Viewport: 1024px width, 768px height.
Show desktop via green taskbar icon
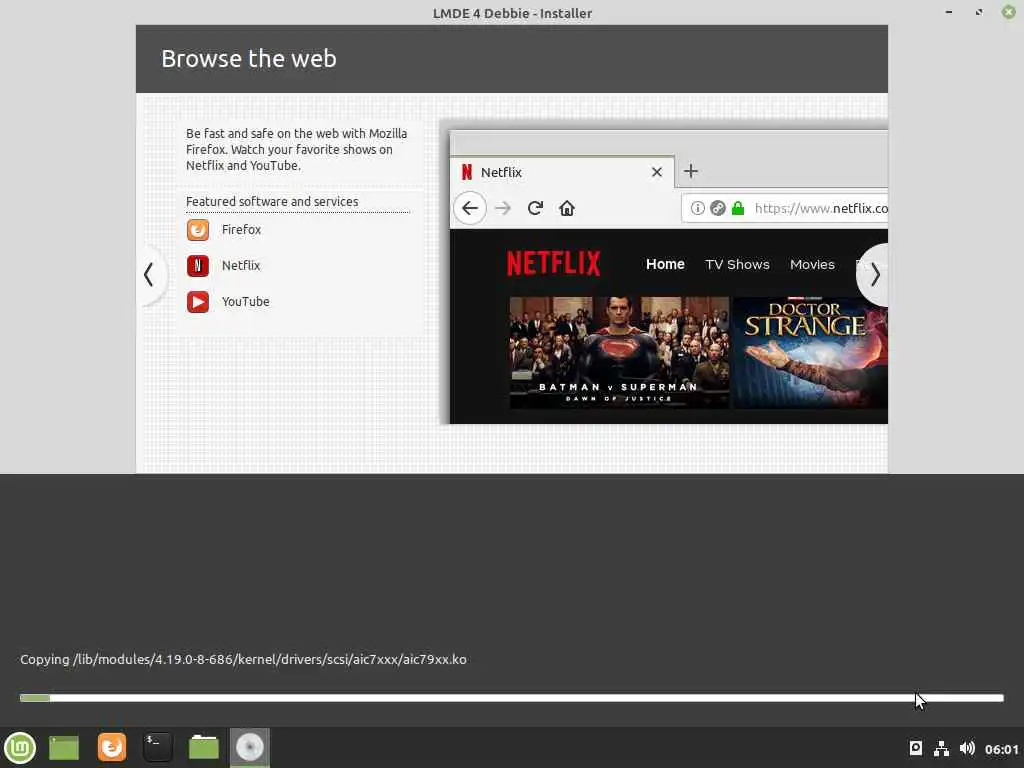[64, 748]
